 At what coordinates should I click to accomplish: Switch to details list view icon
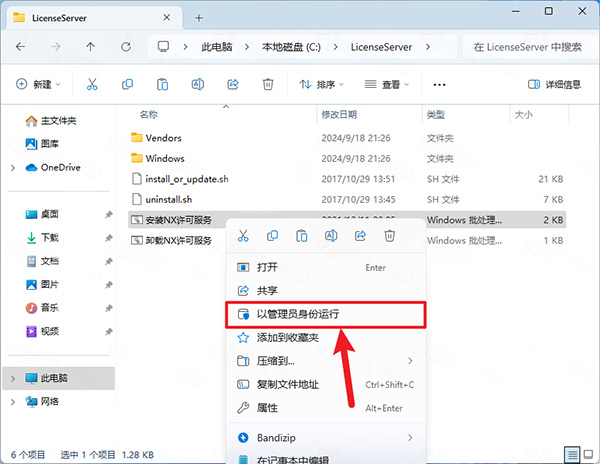(572, 454)
